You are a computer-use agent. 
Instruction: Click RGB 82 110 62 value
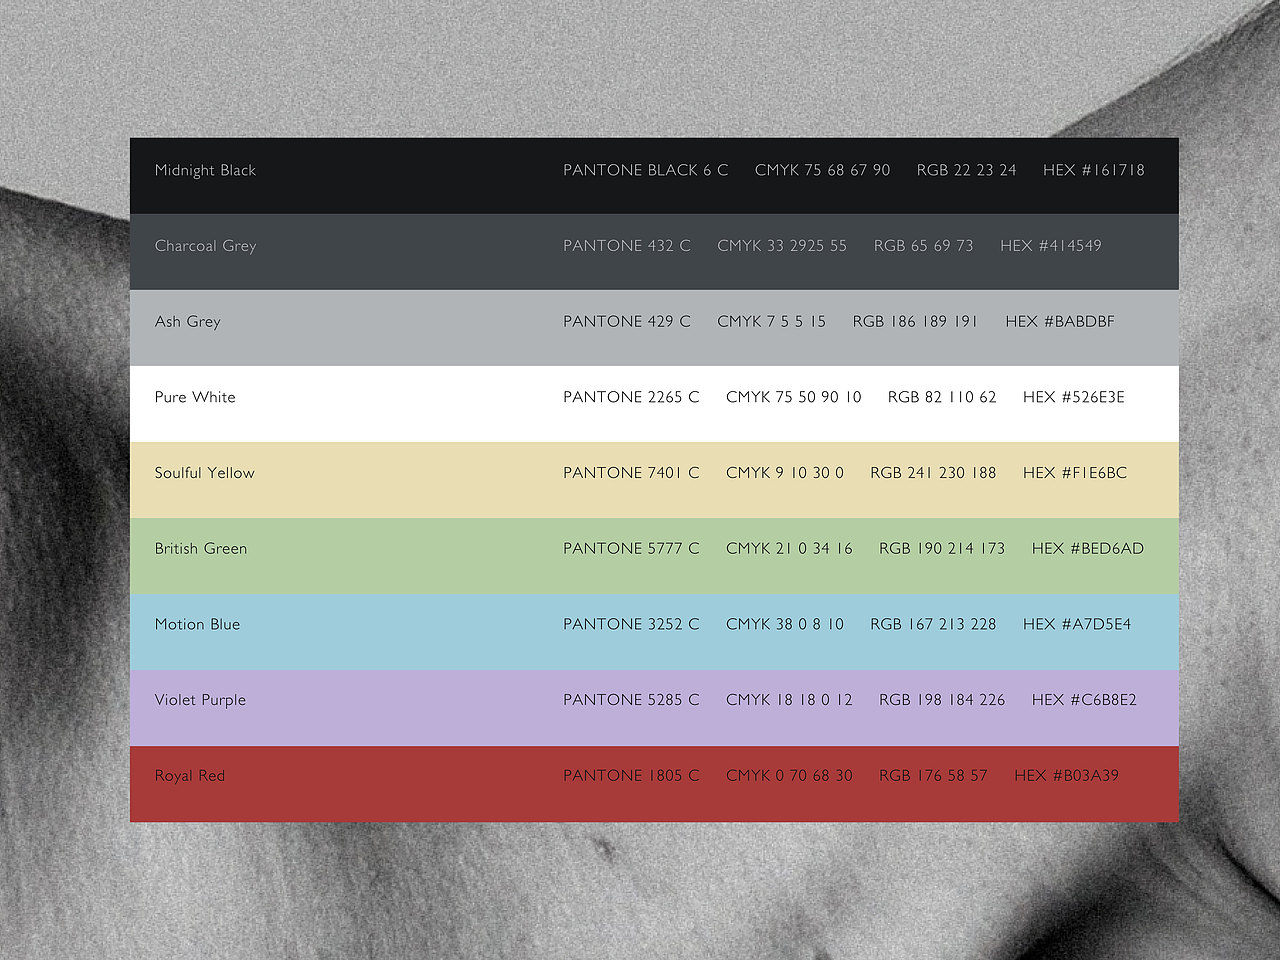tap(942, 397)
